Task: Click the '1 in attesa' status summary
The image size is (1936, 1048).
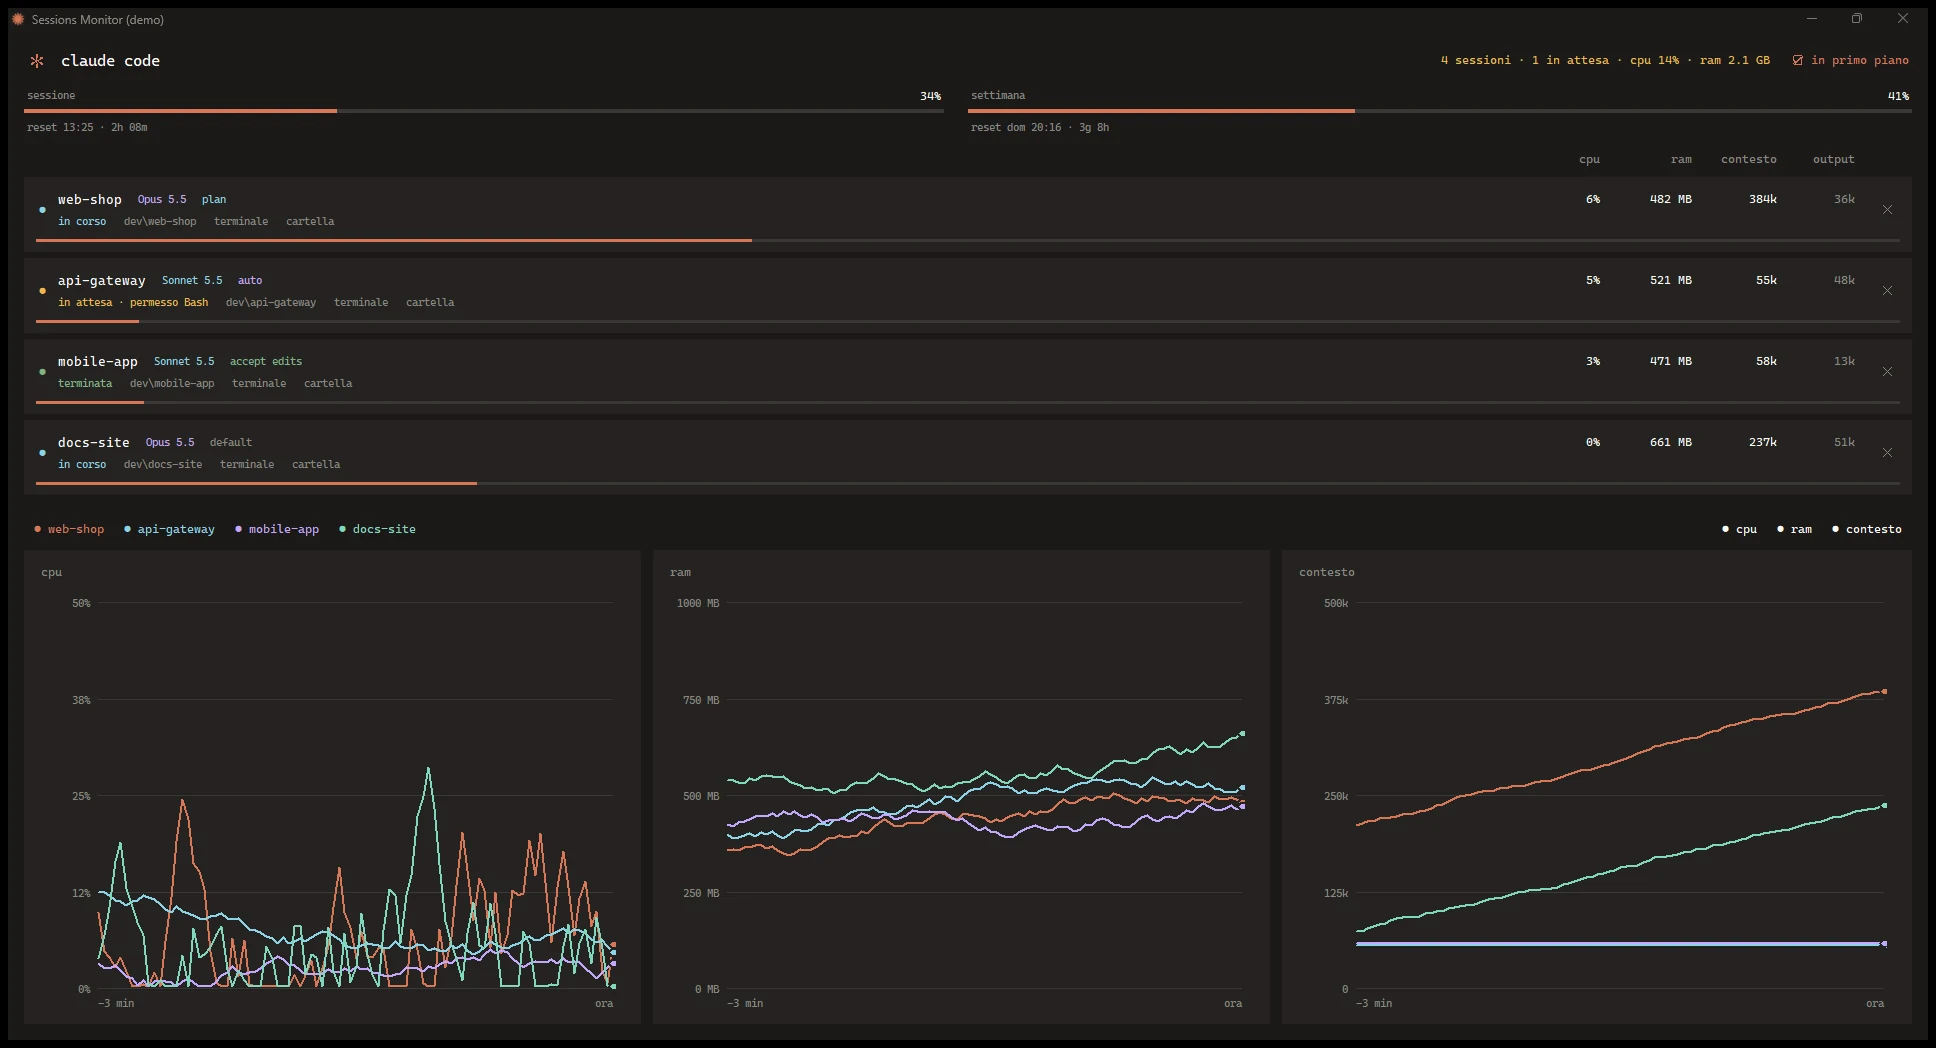Action: [1570, 60]
